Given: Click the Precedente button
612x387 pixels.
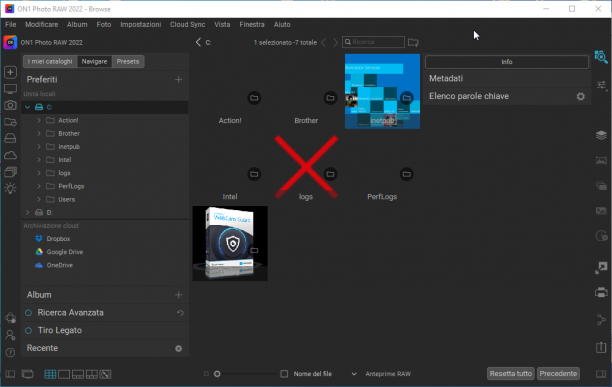Looking at the screenshot, I should point(558,373).
